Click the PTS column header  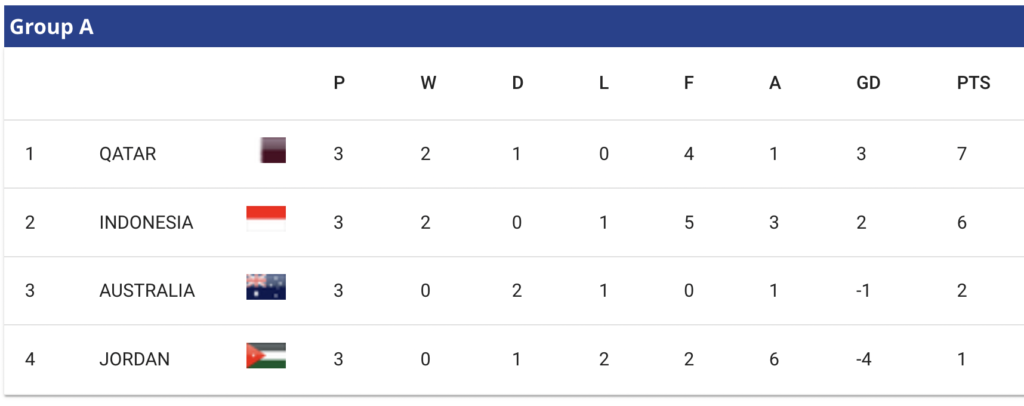(973, 84)
